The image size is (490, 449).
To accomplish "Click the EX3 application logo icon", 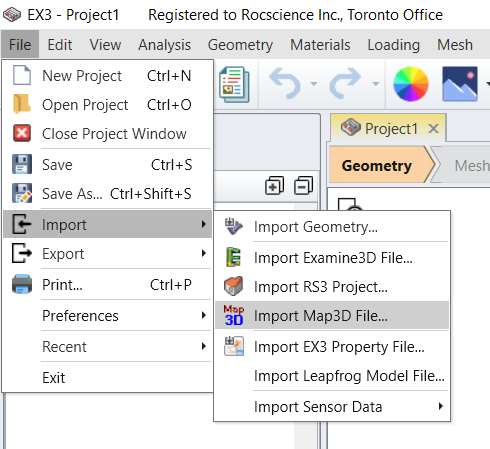I will tap(12, 15).
